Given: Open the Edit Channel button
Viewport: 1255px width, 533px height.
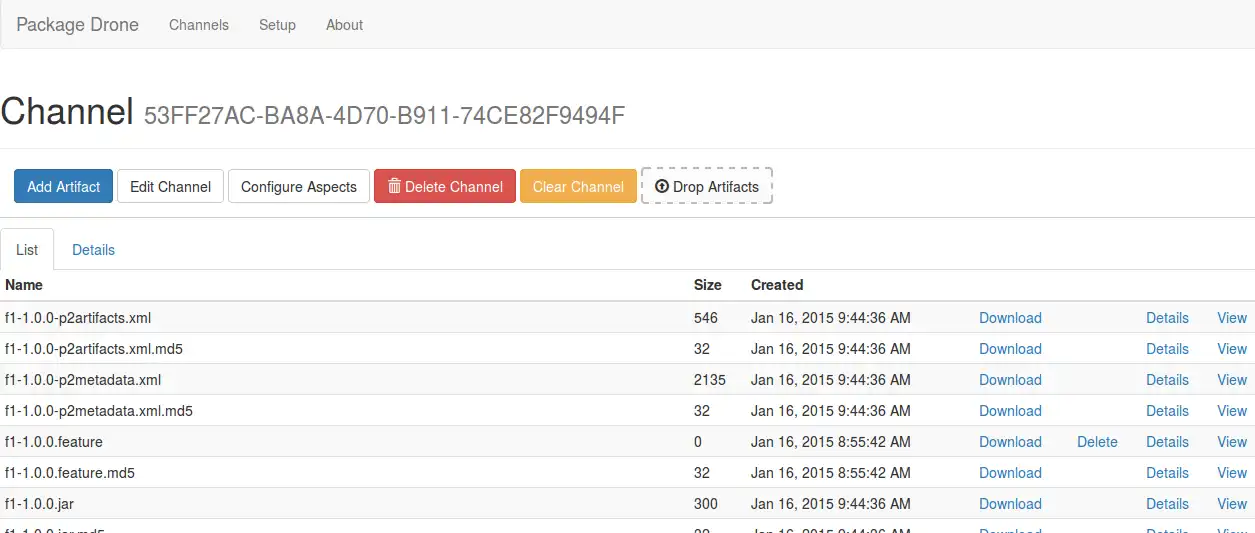Looking at the screenshot, I should click(x=170, y=186).
